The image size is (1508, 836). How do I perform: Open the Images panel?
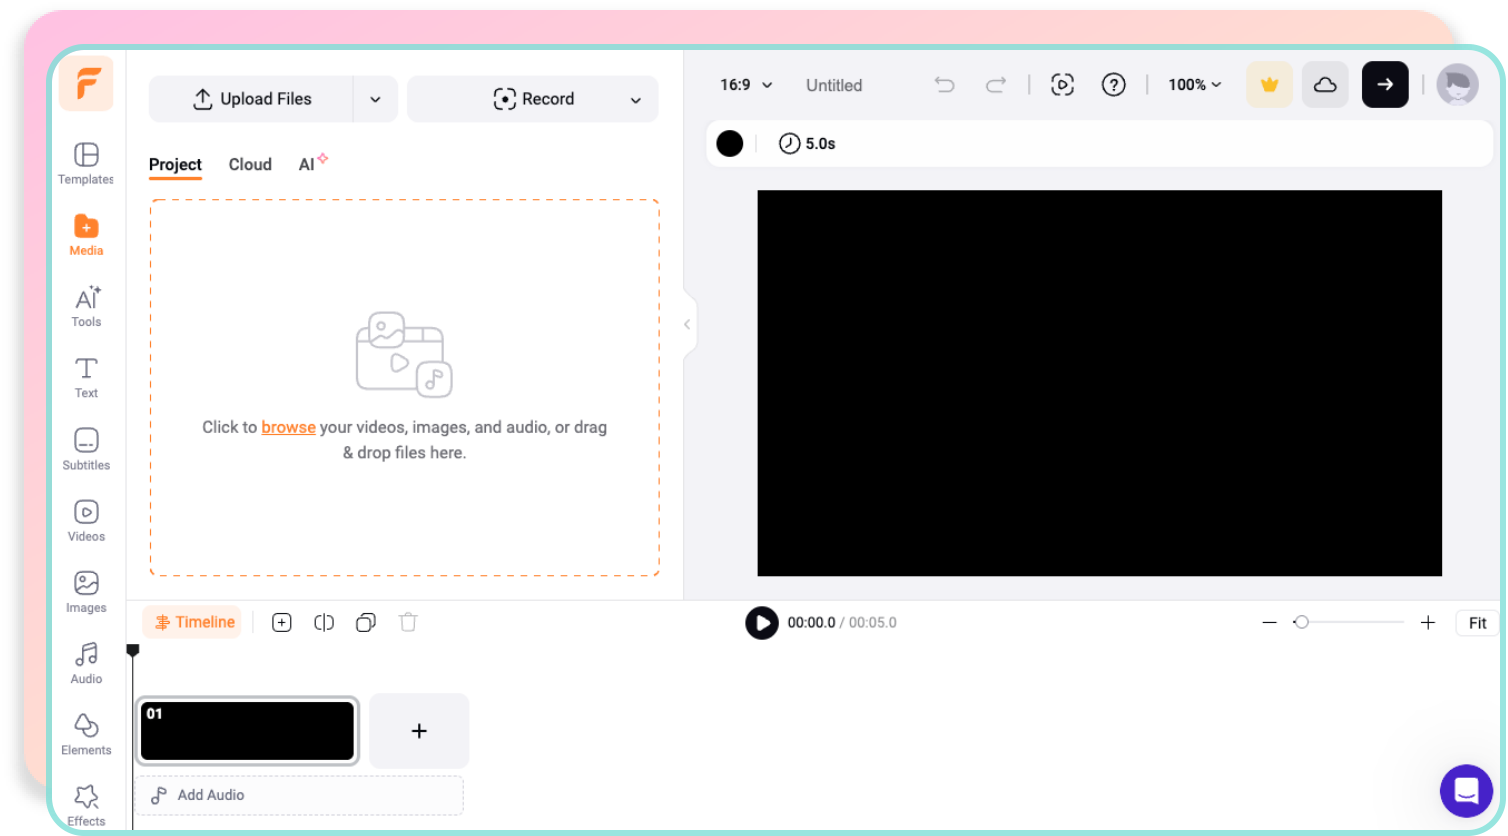click(86, 590)
